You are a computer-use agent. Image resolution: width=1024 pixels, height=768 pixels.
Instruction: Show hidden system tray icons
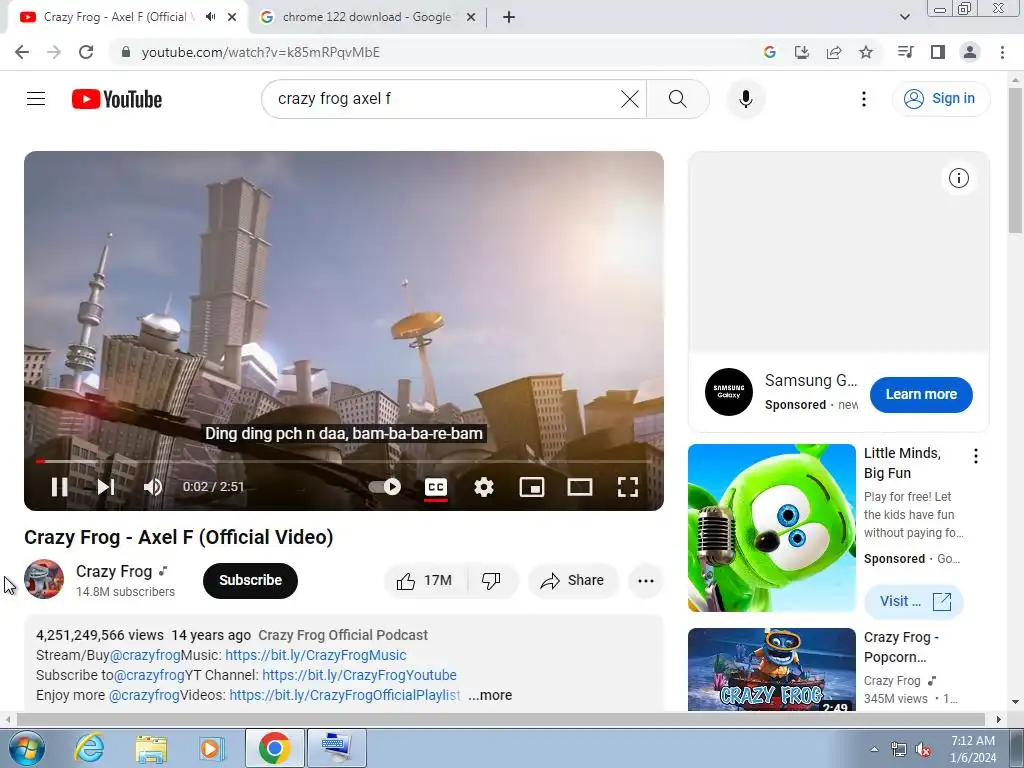(x=874, y=749)
